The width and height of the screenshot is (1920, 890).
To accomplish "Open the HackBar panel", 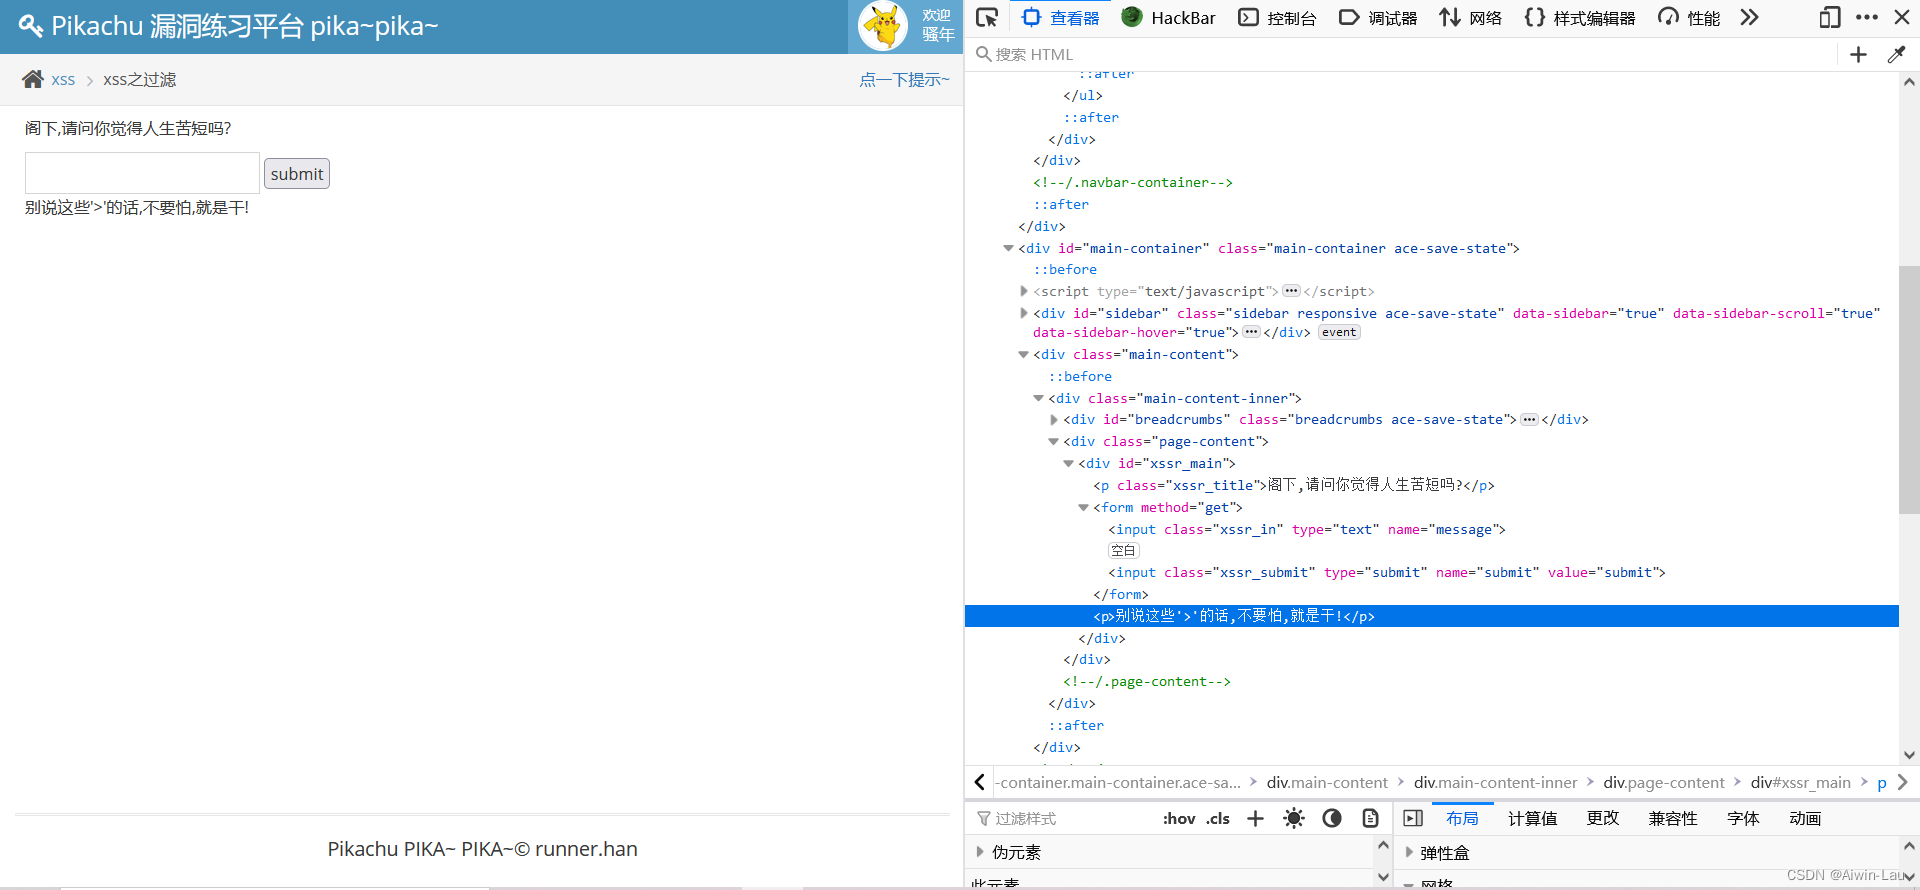I will 1168,17.
